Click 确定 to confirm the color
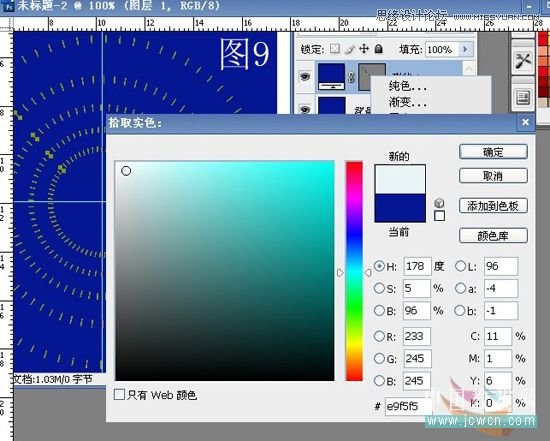This screenshot has width=550, height=441. (x=493, y=152)
